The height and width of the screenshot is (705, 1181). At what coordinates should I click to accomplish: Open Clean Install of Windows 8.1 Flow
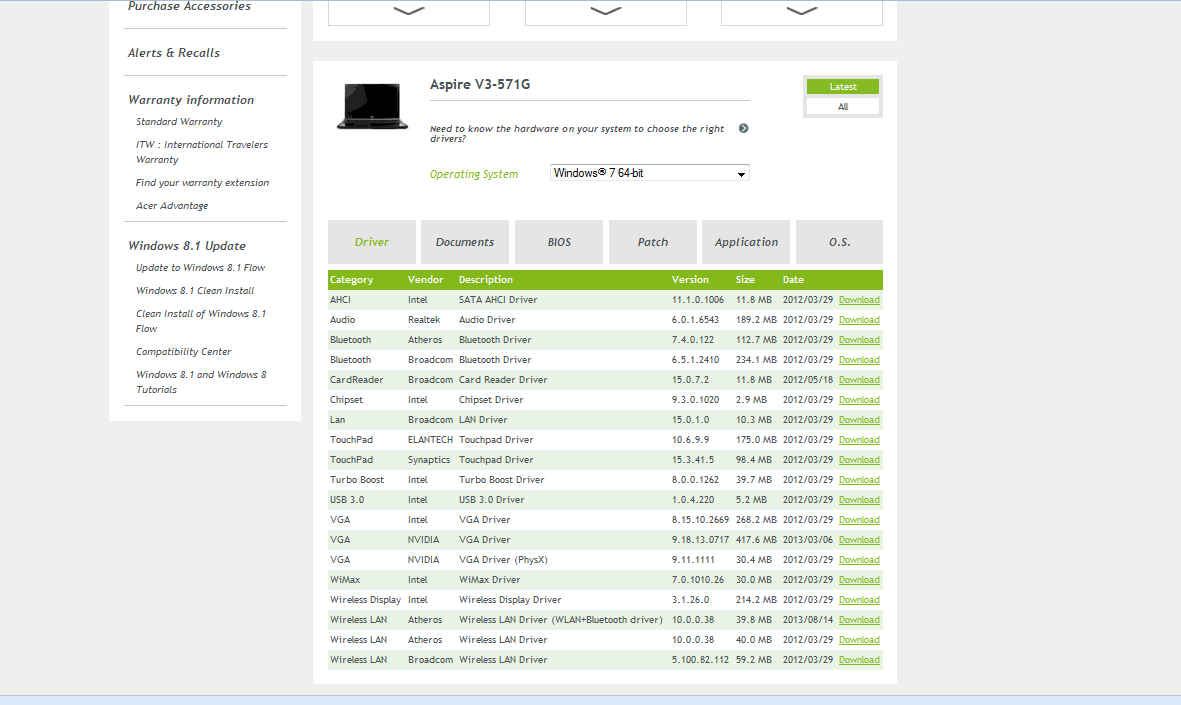(x=201, y=321)
